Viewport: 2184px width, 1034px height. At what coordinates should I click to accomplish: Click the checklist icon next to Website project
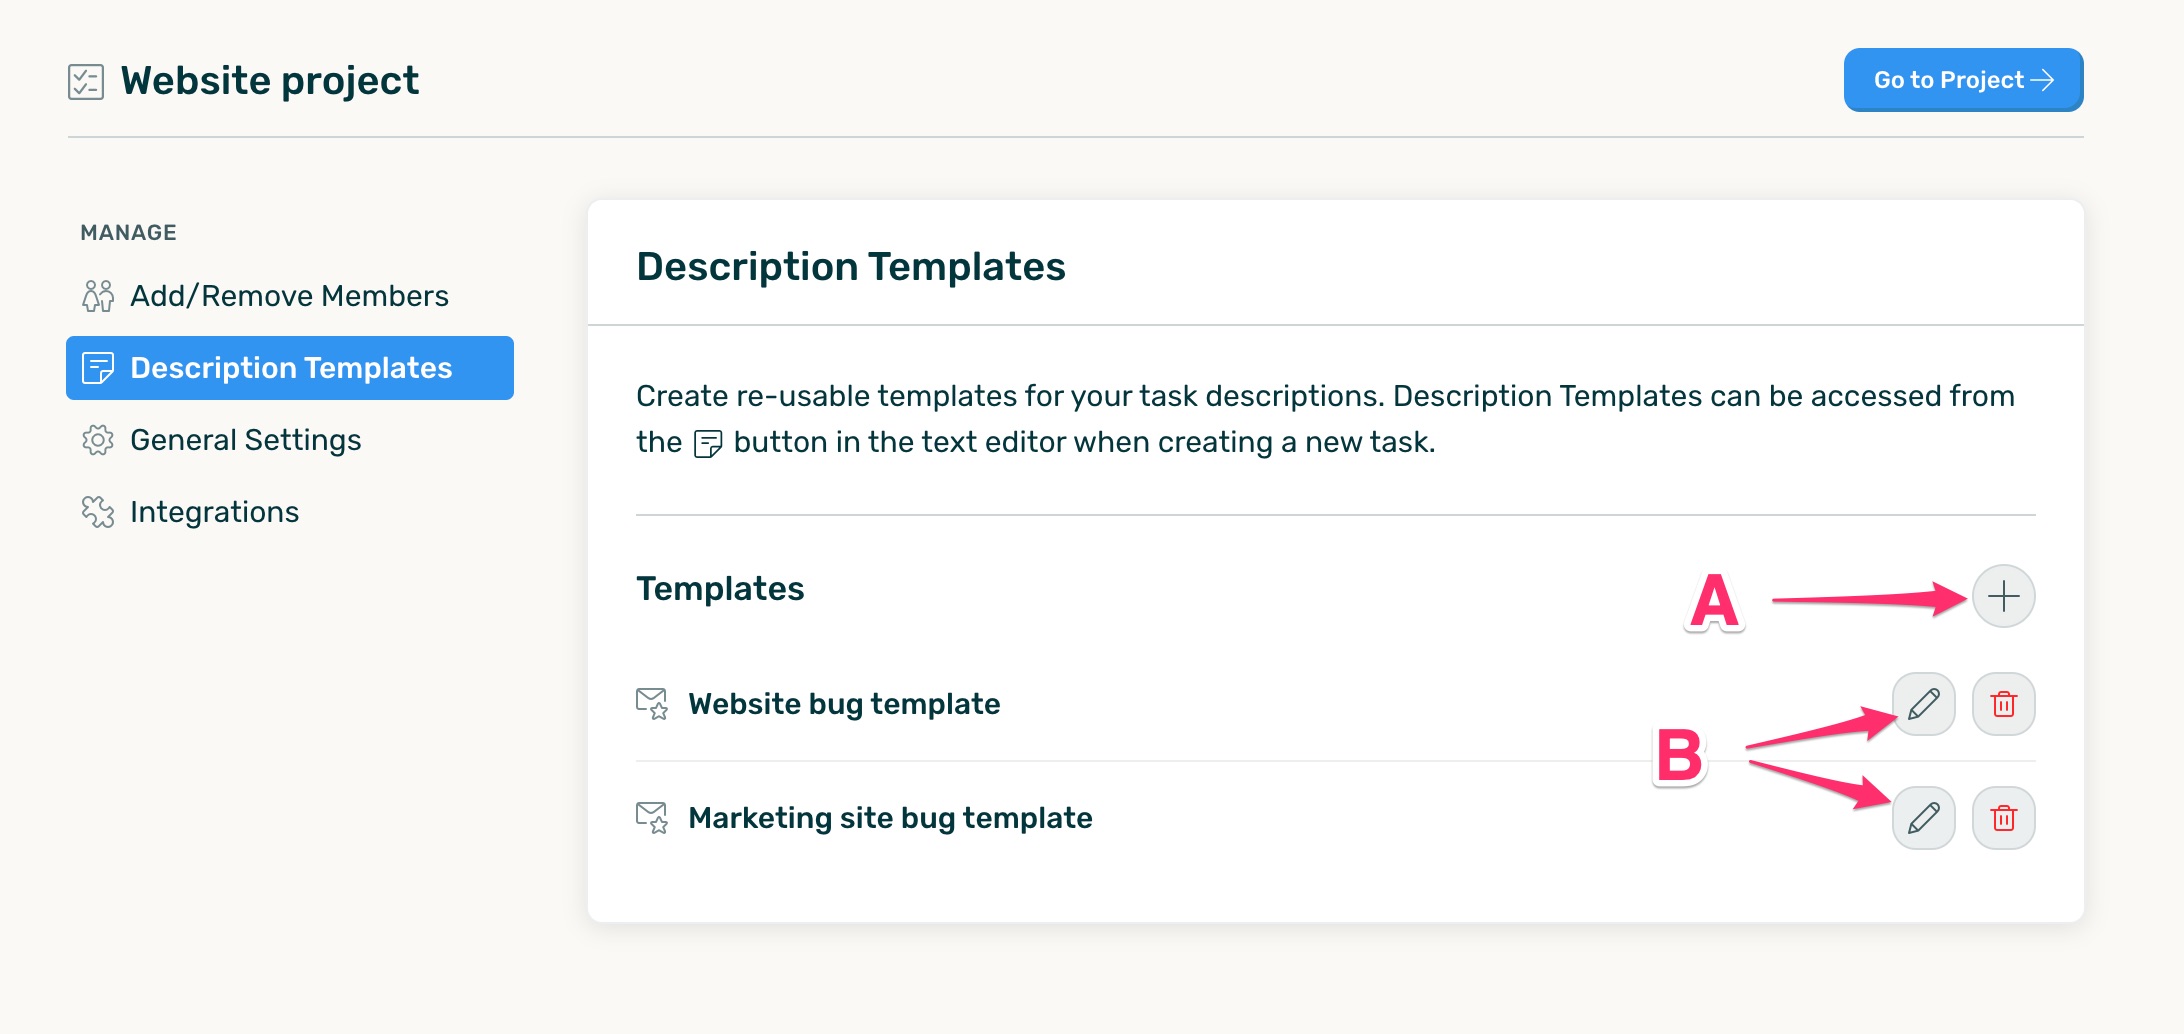(84, 80)
